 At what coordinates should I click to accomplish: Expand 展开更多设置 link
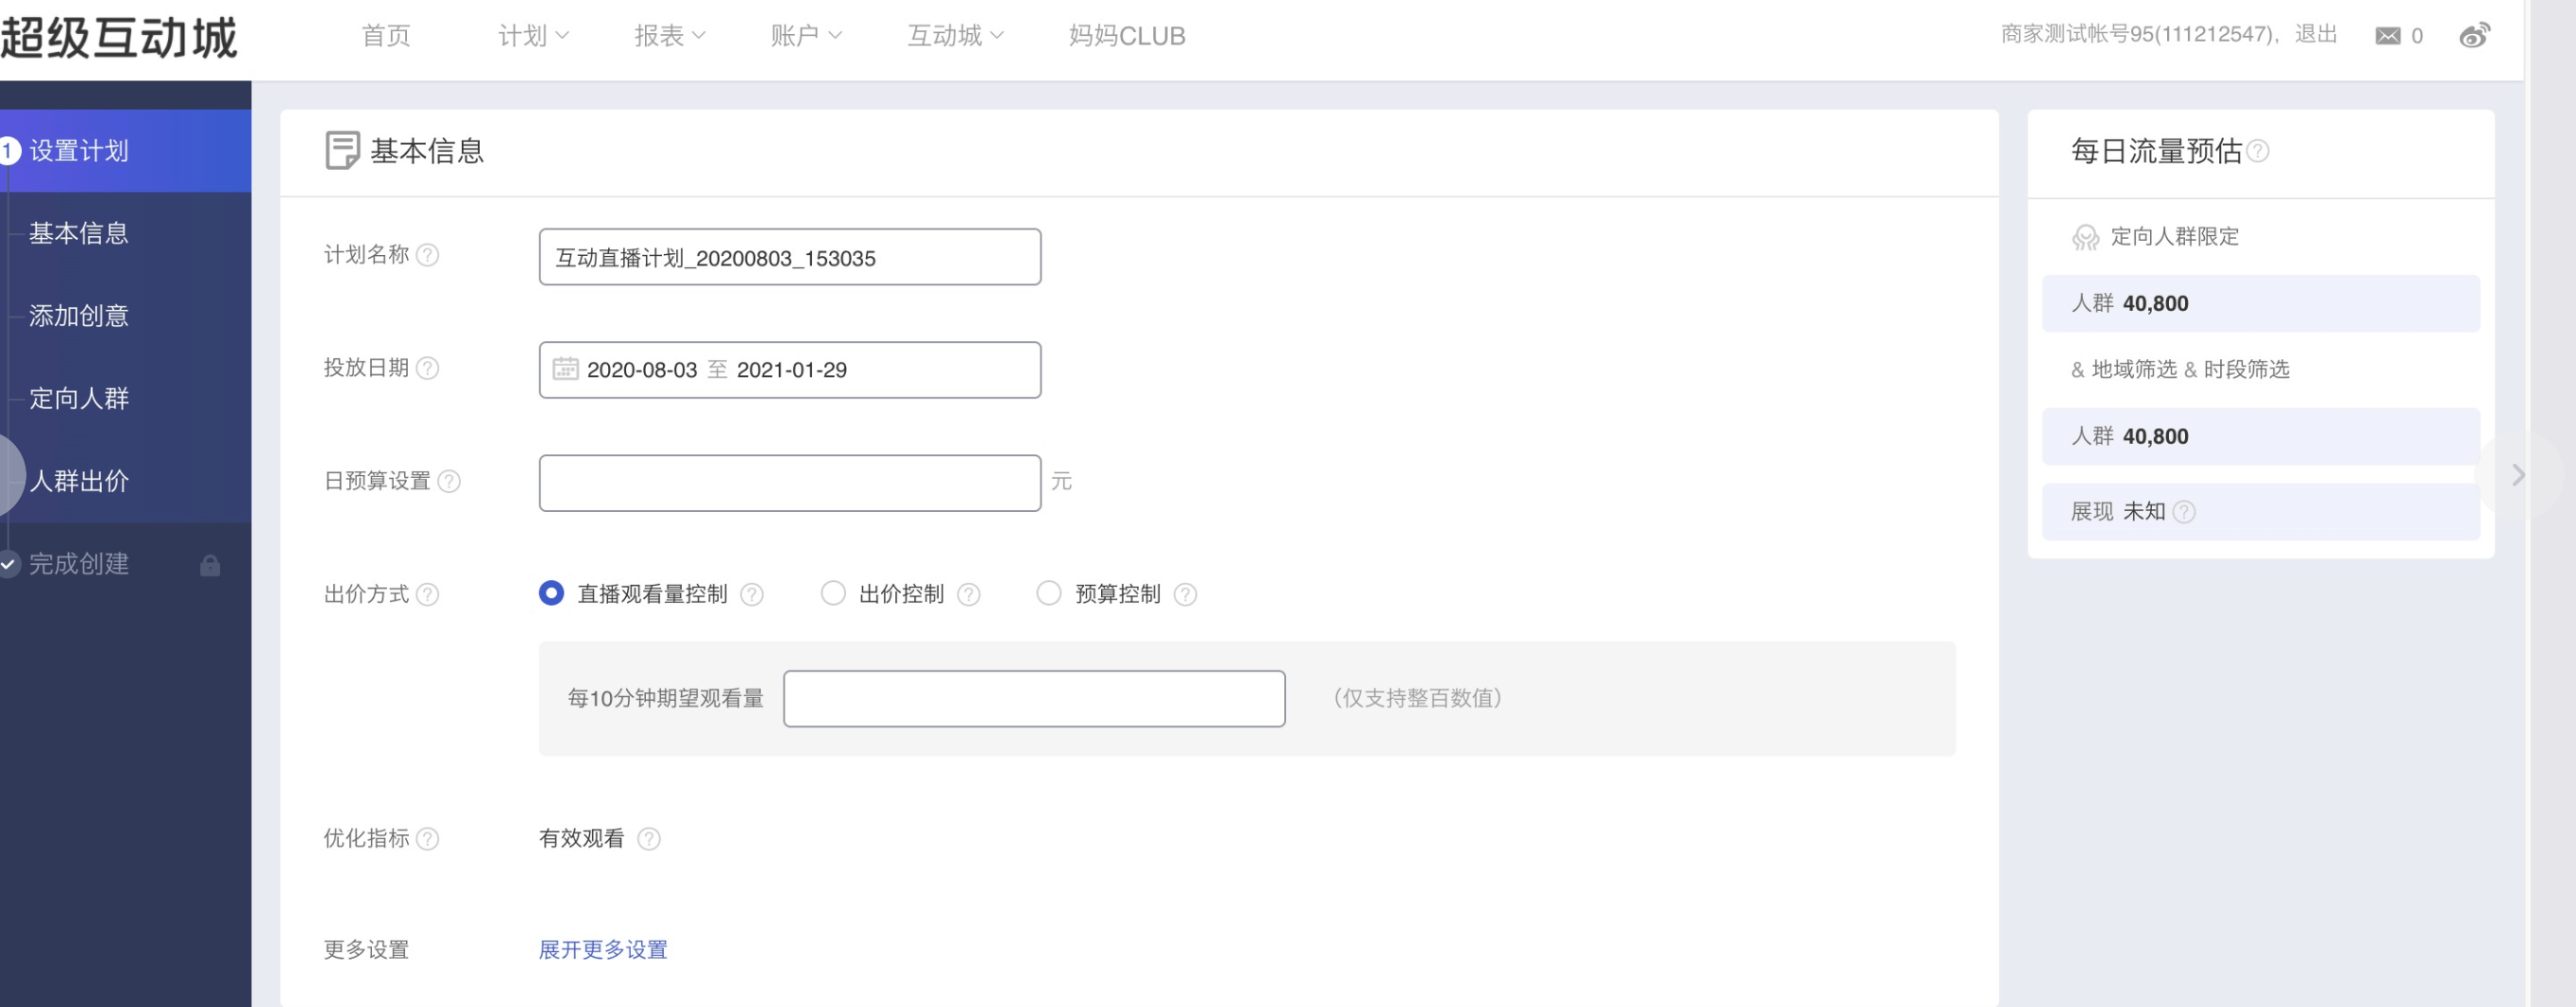point(603,949)
